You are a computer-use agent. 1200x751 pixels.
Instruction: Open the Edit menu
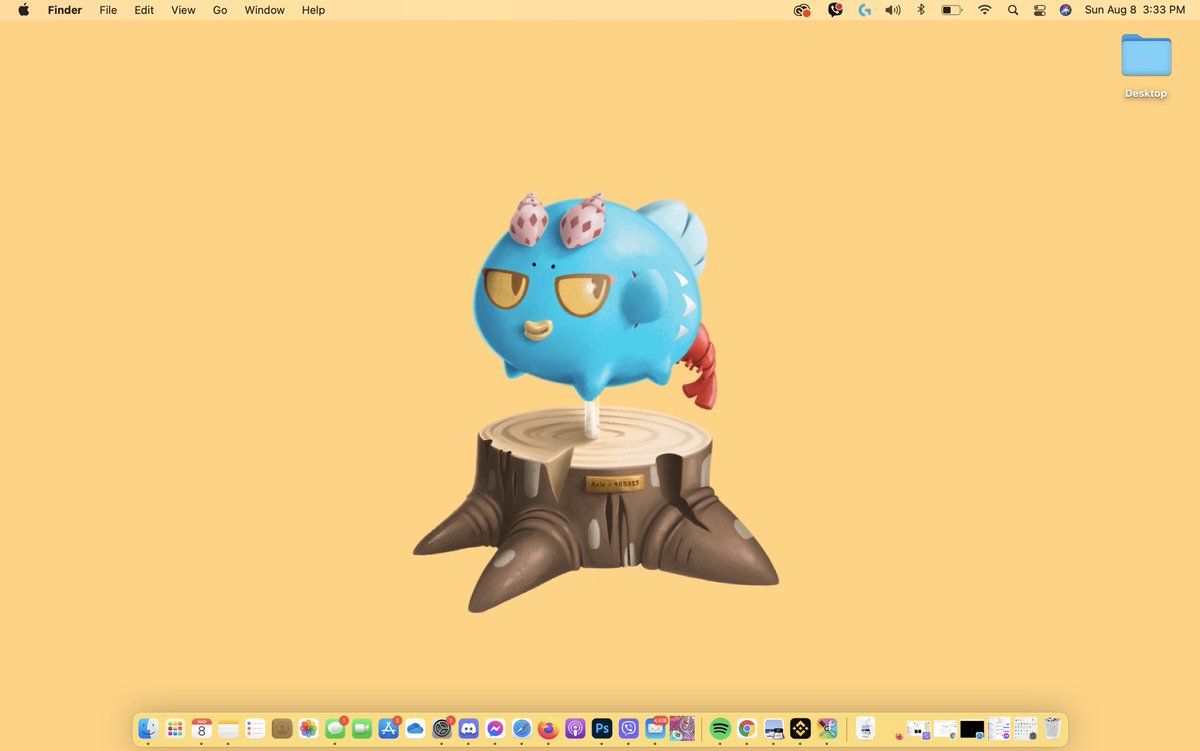(144, 10)
